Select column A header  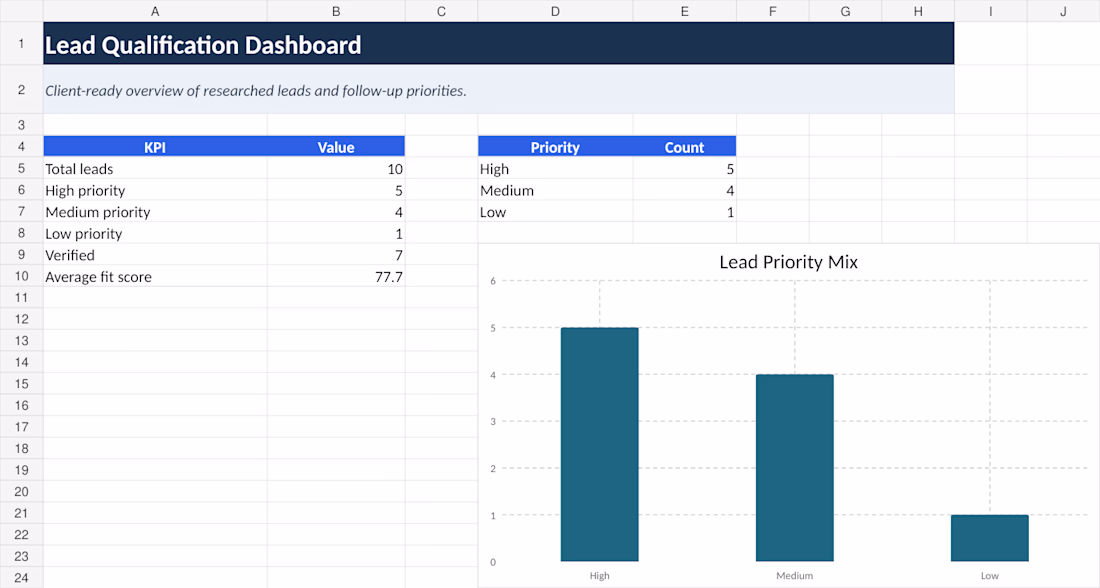coord(155,11)
